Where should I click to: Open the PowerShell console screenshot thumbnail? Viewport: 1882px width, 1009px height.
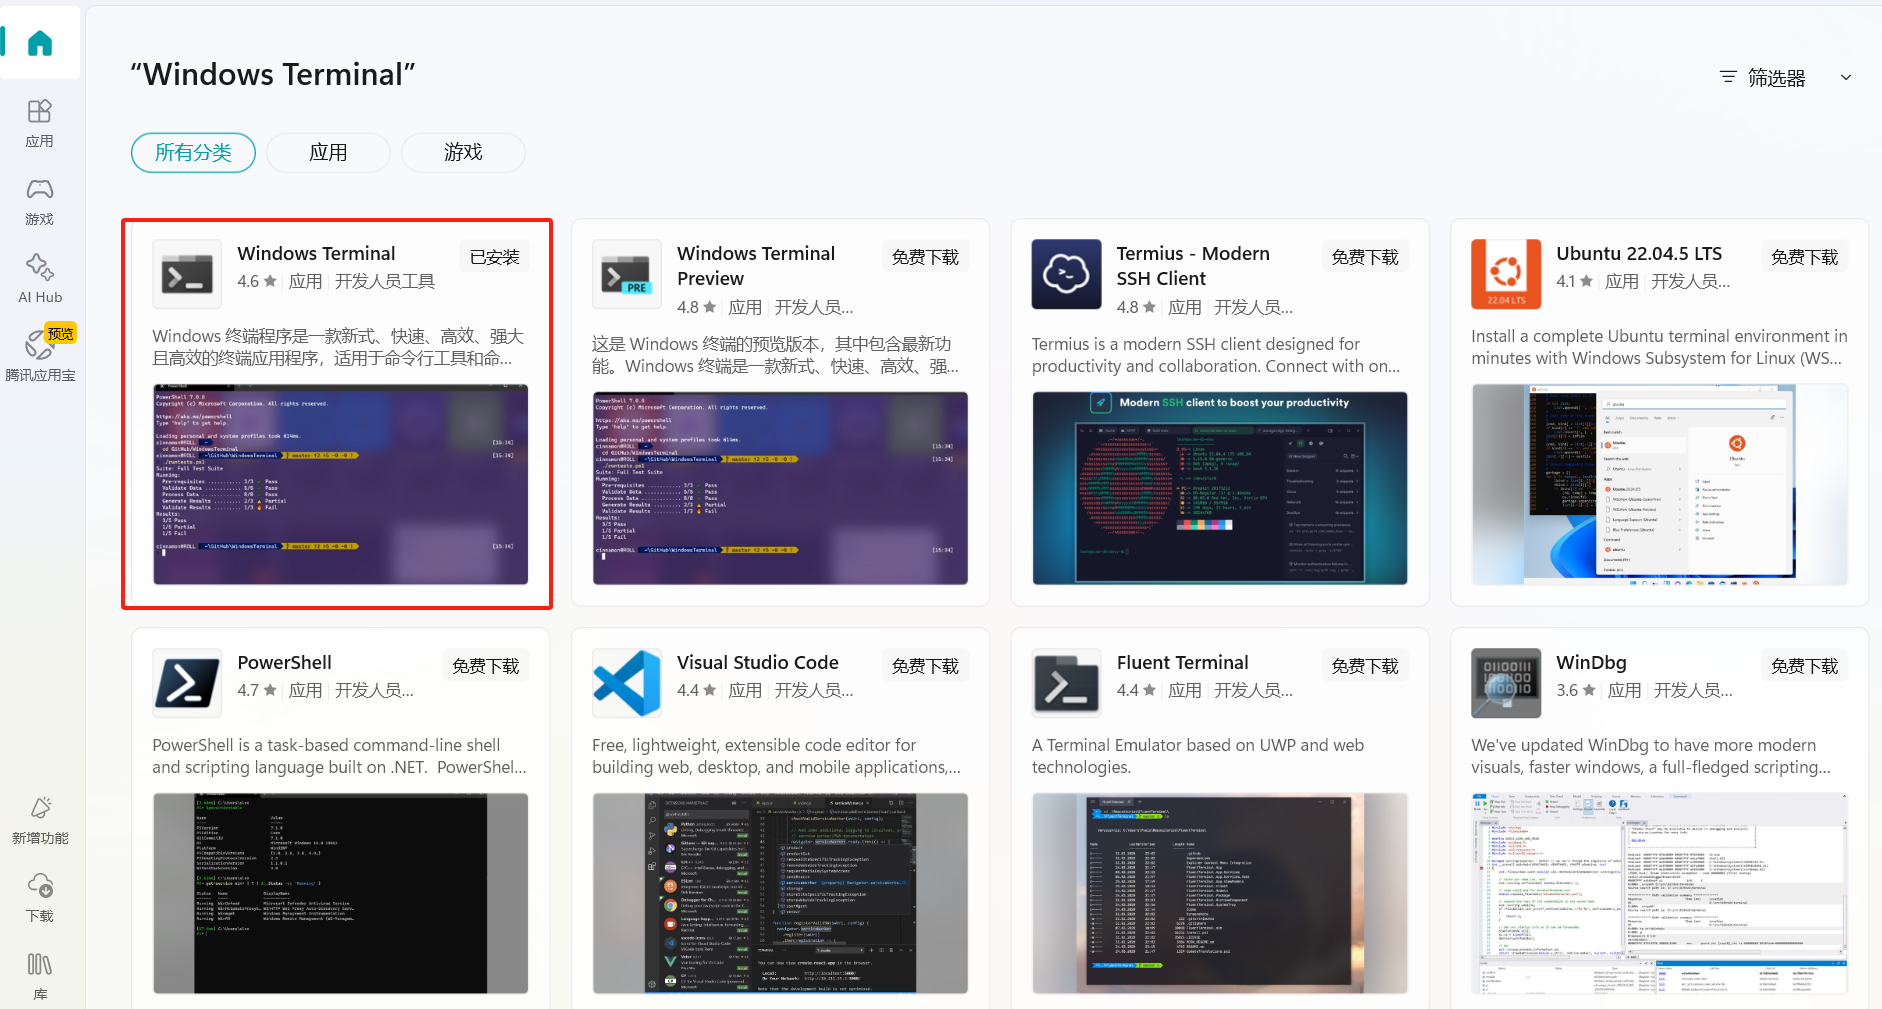341,893
